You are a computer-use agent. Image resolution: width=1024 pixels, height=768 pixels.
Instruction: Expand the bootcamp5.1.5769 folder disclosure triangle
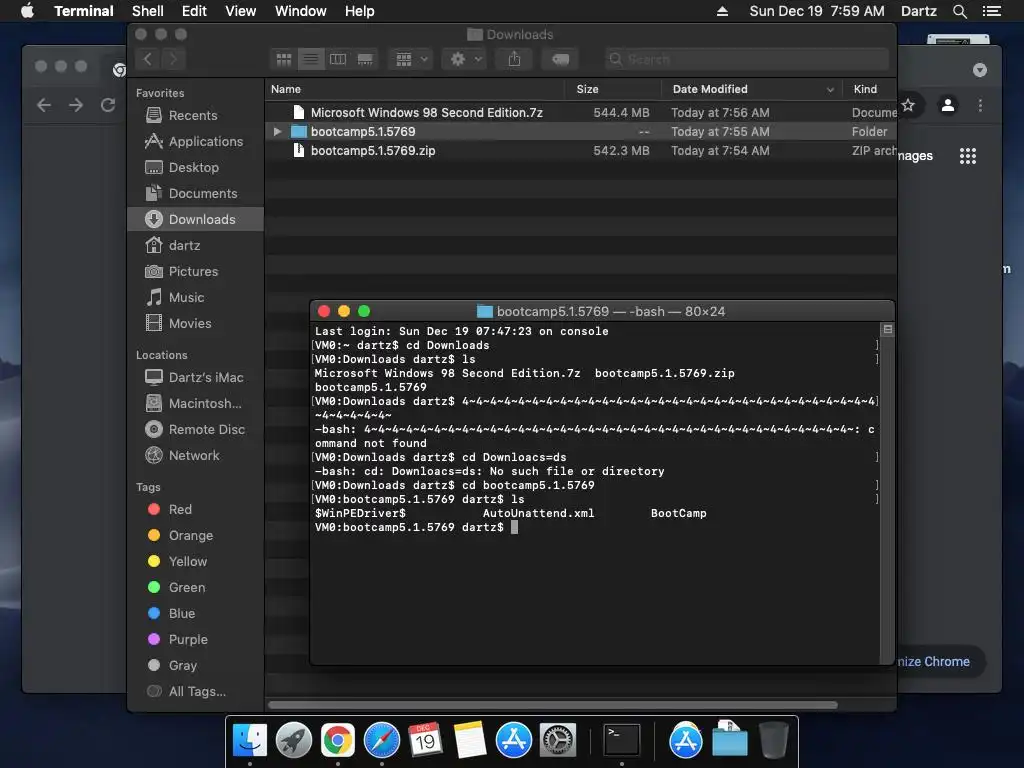click(278, 132)
